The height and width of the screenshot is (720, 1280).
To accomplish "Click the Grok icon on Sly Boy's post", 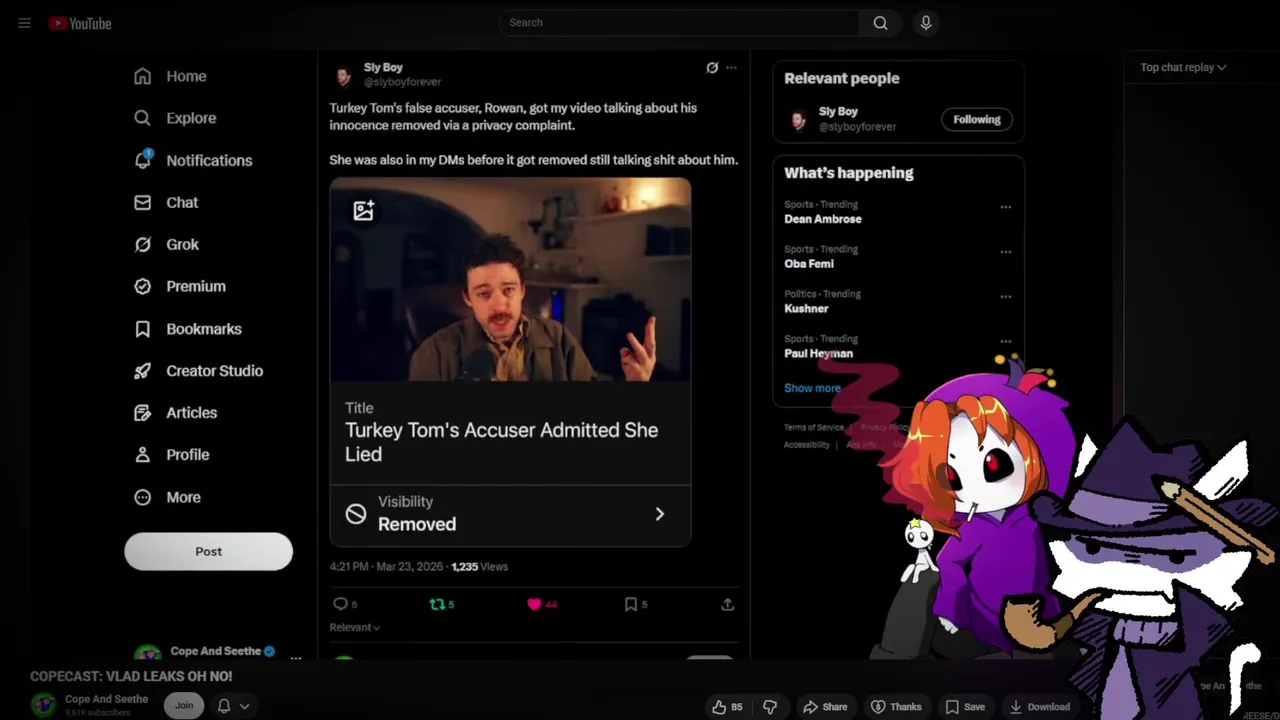I will [x=712, y=68].
